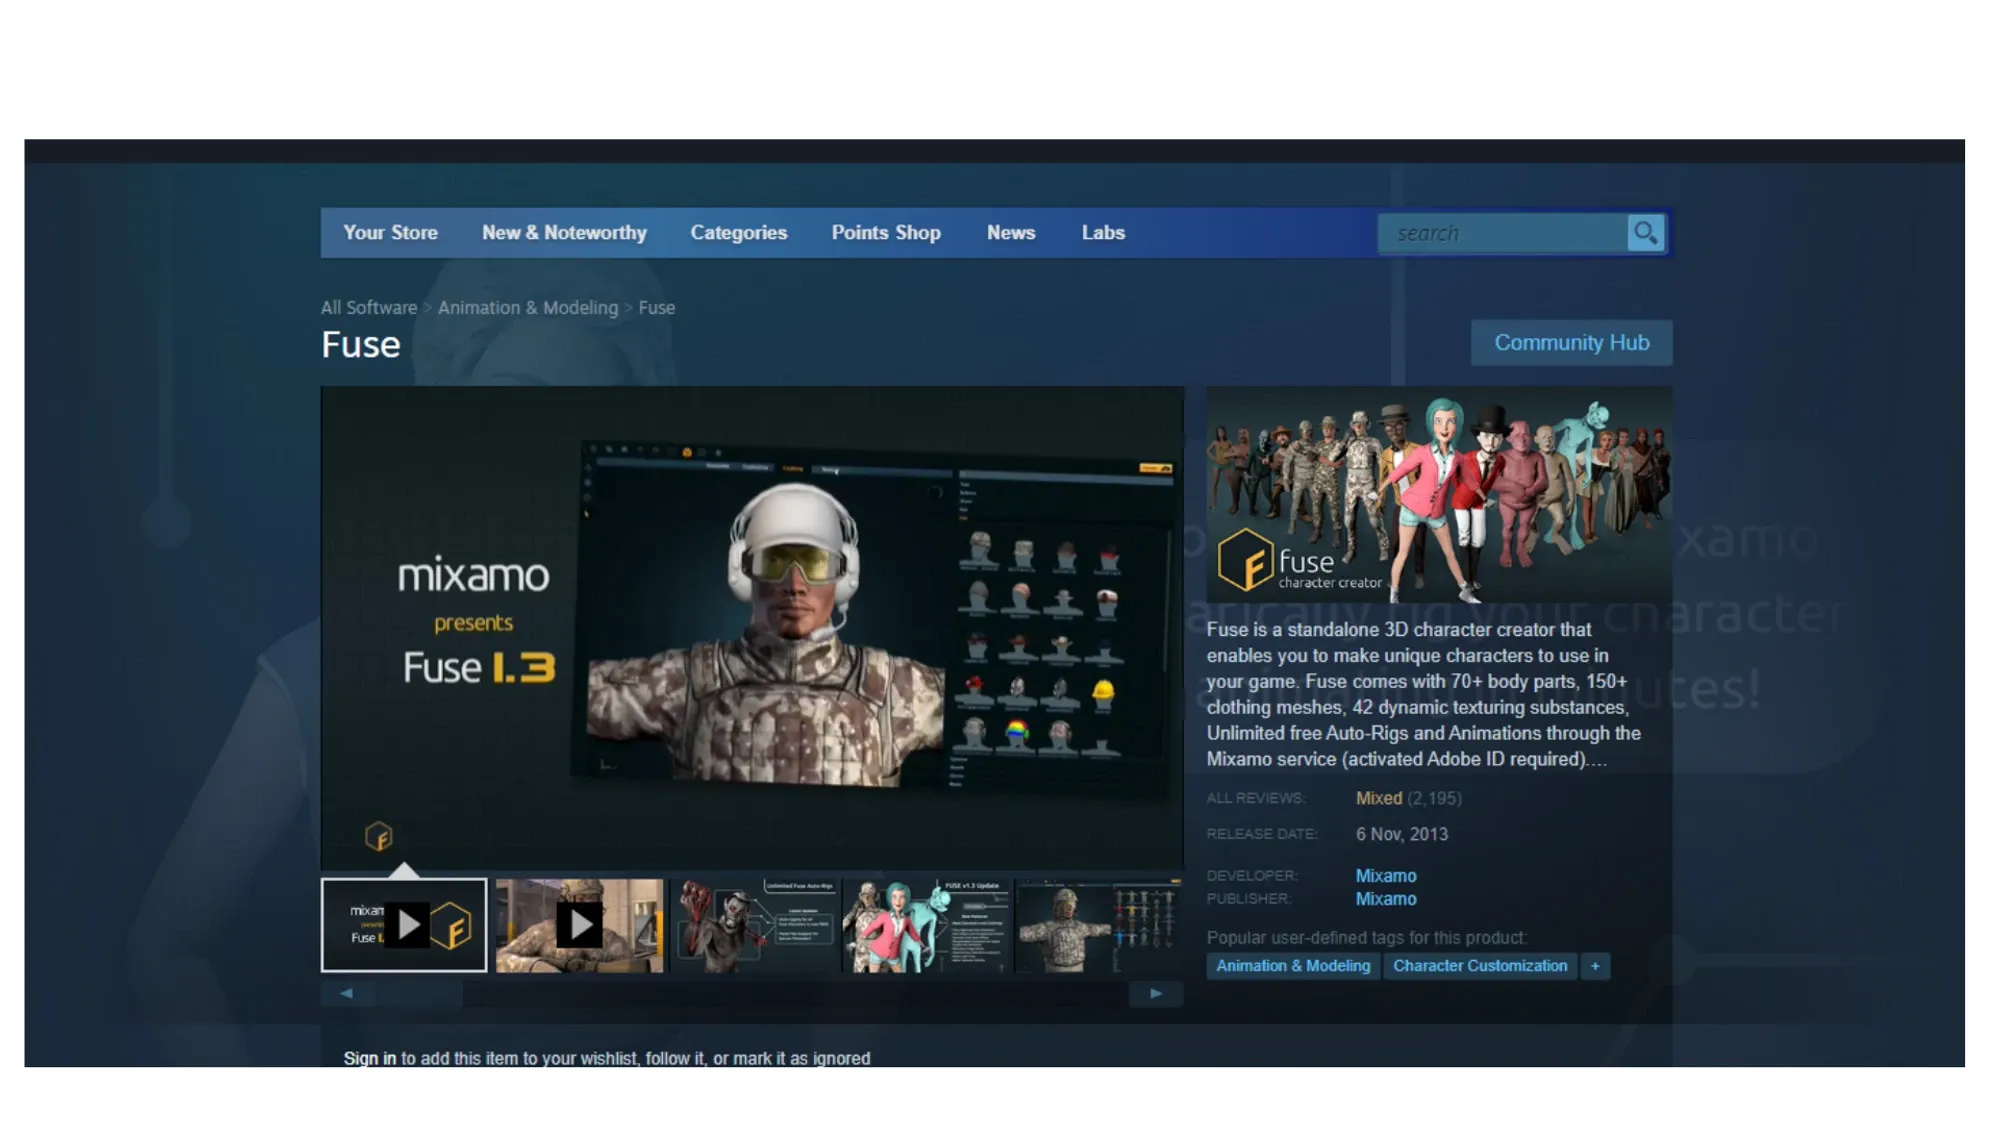This screenshot has width=2000, height=1125.
Task: Click the Sign in link
Action: point(369,1058)
